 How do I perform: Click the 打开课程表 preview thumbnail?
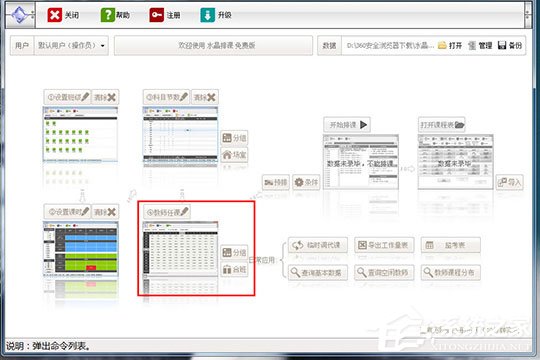455,162
